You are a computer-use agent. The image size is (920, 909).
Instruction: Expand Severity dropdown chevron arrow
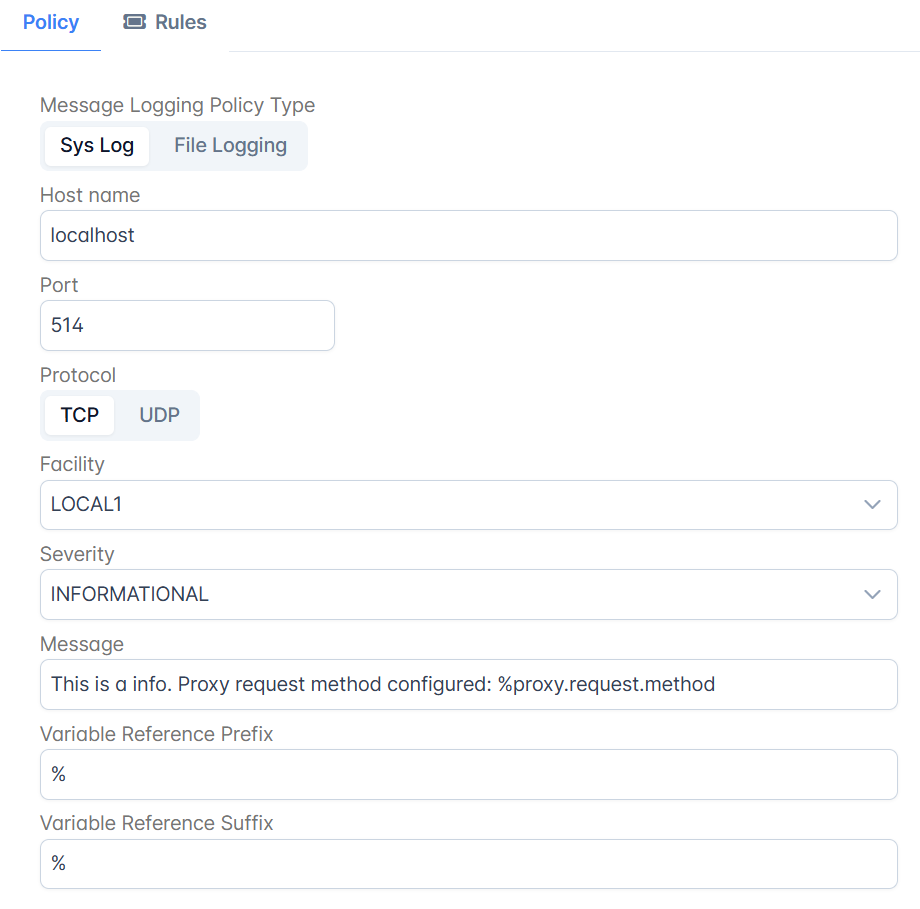click(872, 594)
